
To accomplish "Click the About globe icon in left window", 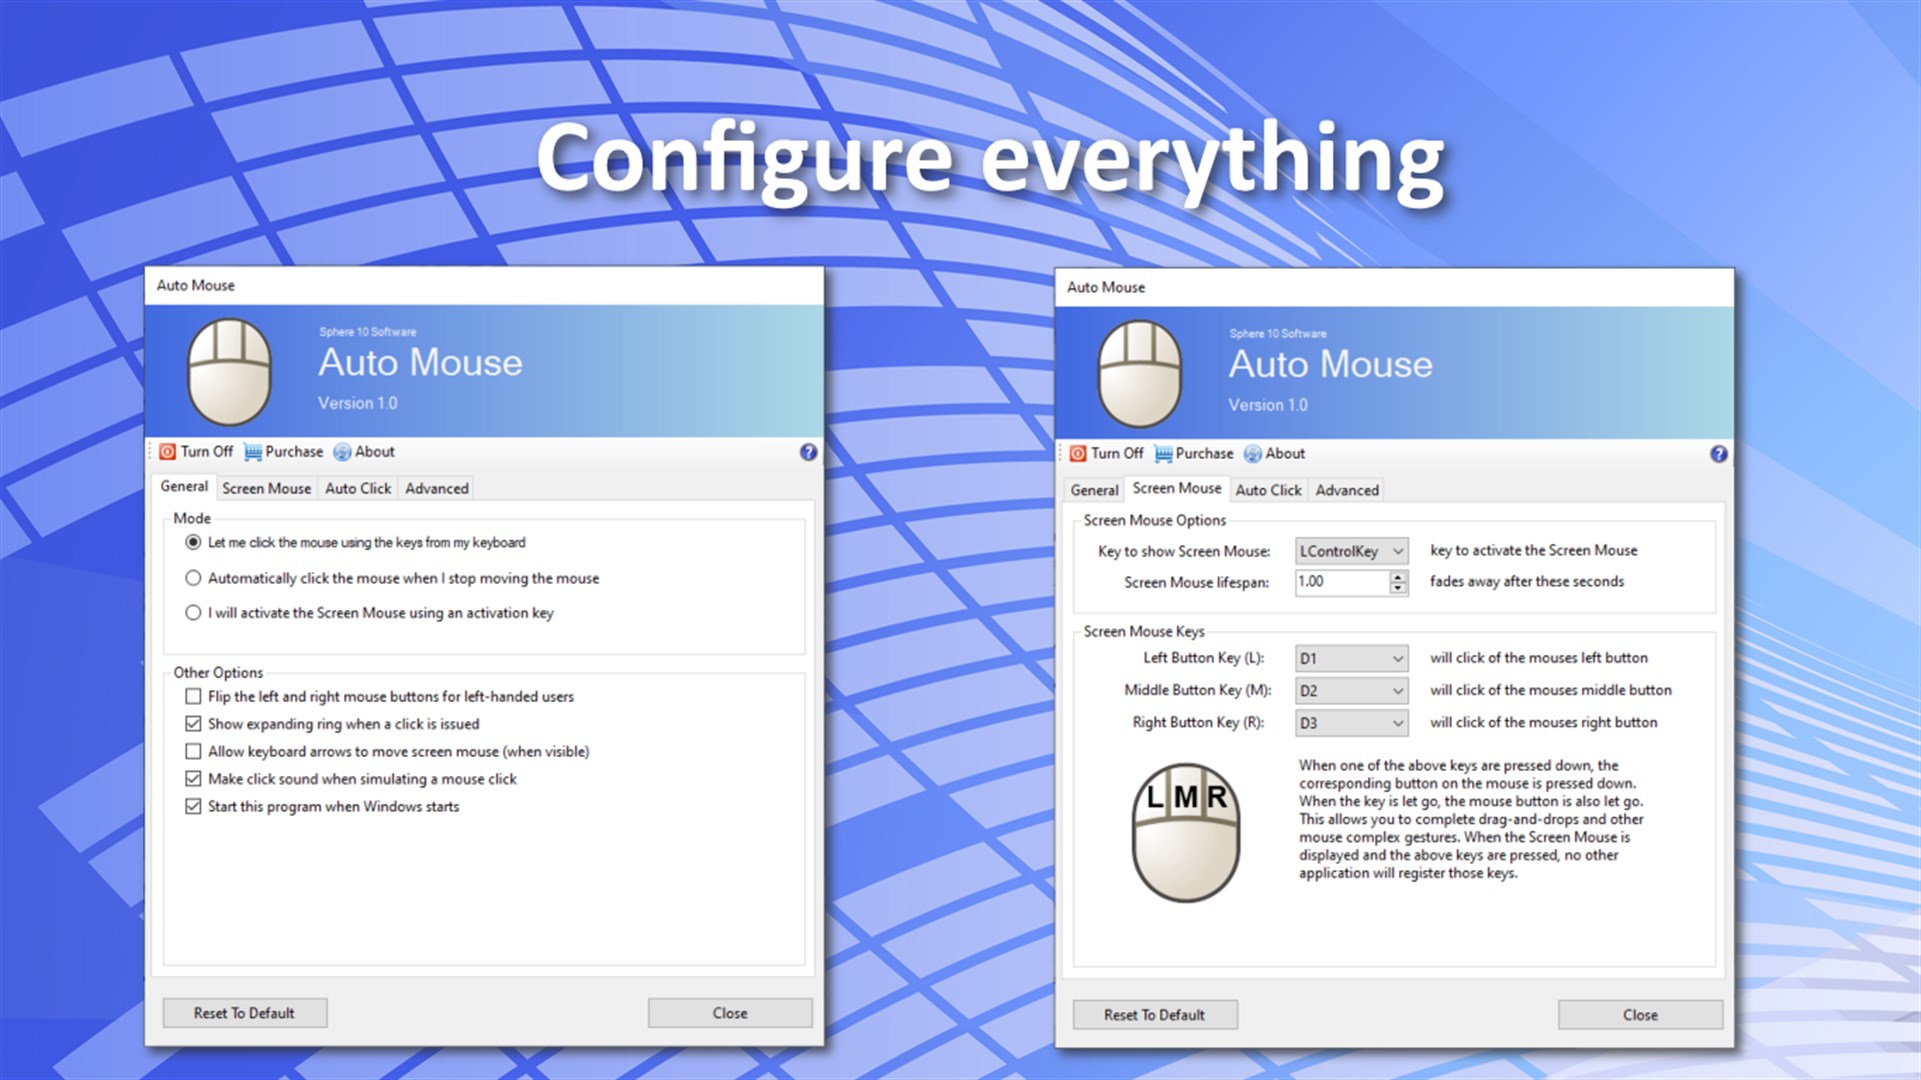I will pos(342,452).
